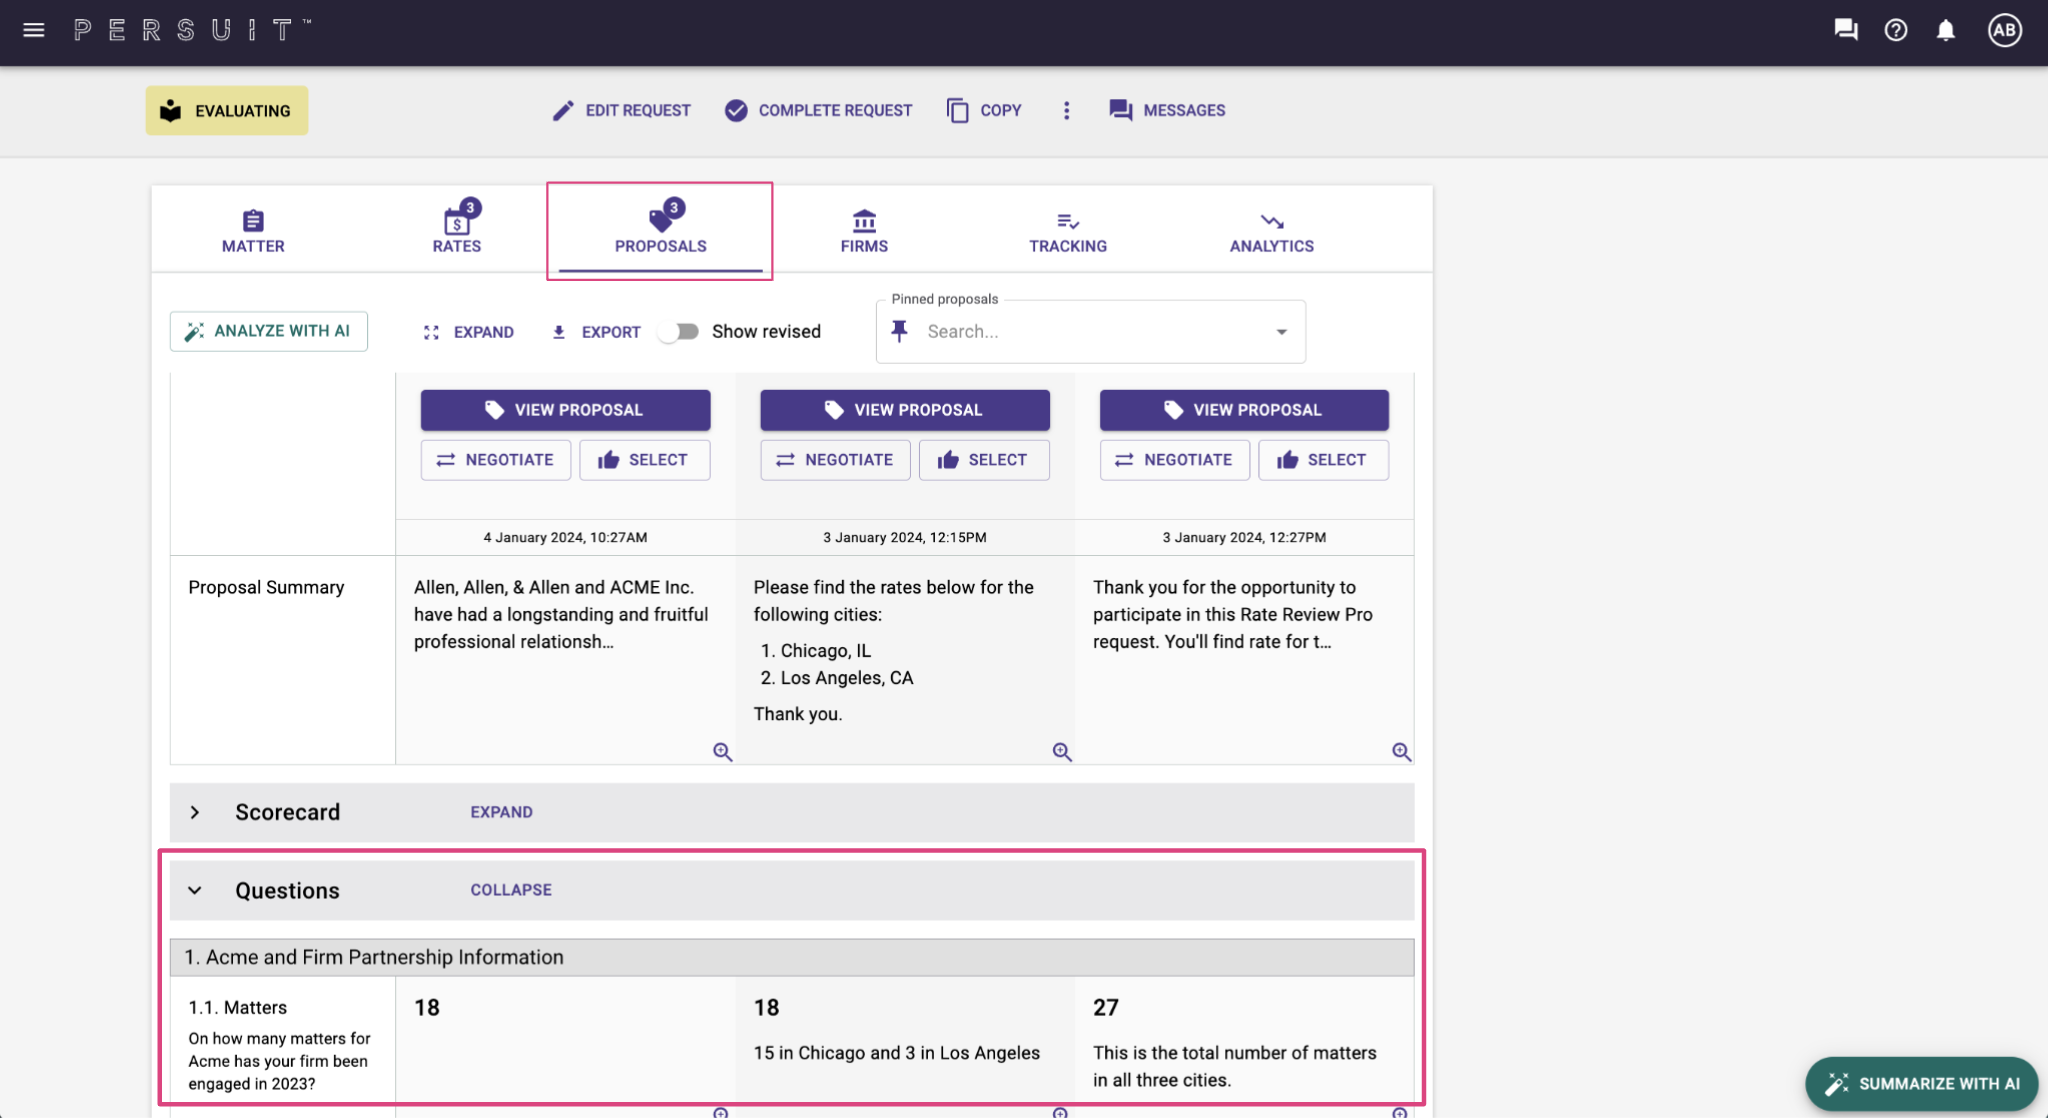Click the 'Proposal Summary' row label
The image size is (2048, 1118).
[266, 587]
